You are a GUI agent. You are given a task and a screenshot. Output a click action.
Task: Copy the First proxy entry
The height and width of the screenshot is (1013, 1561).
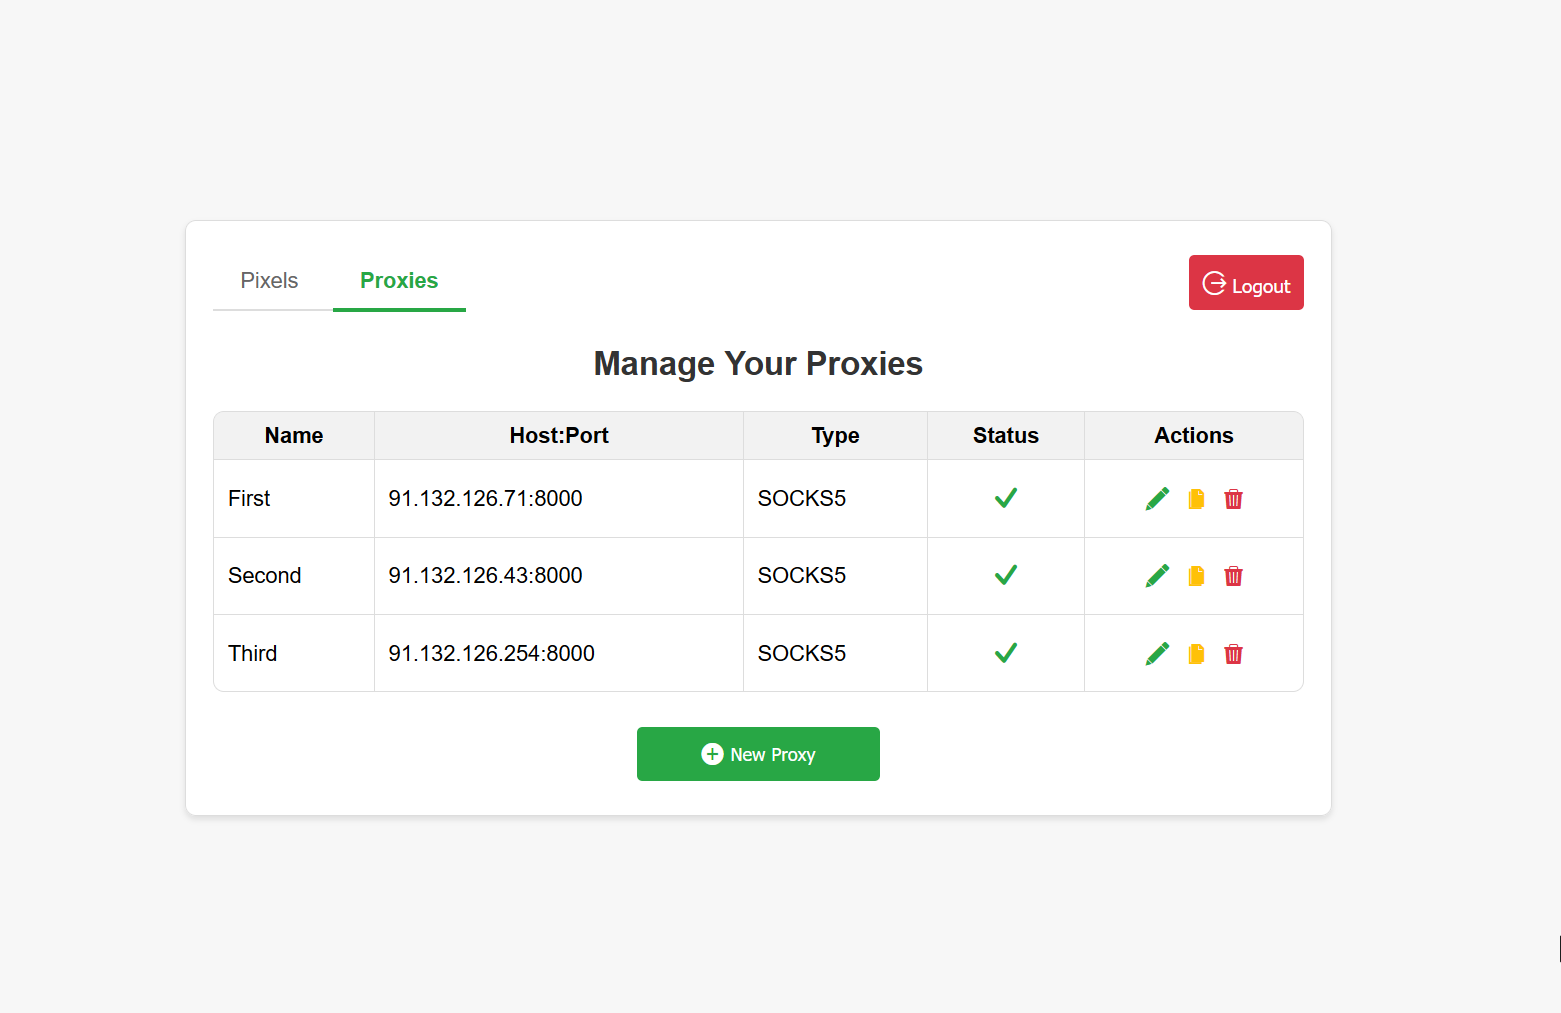tap(1196, 499)
